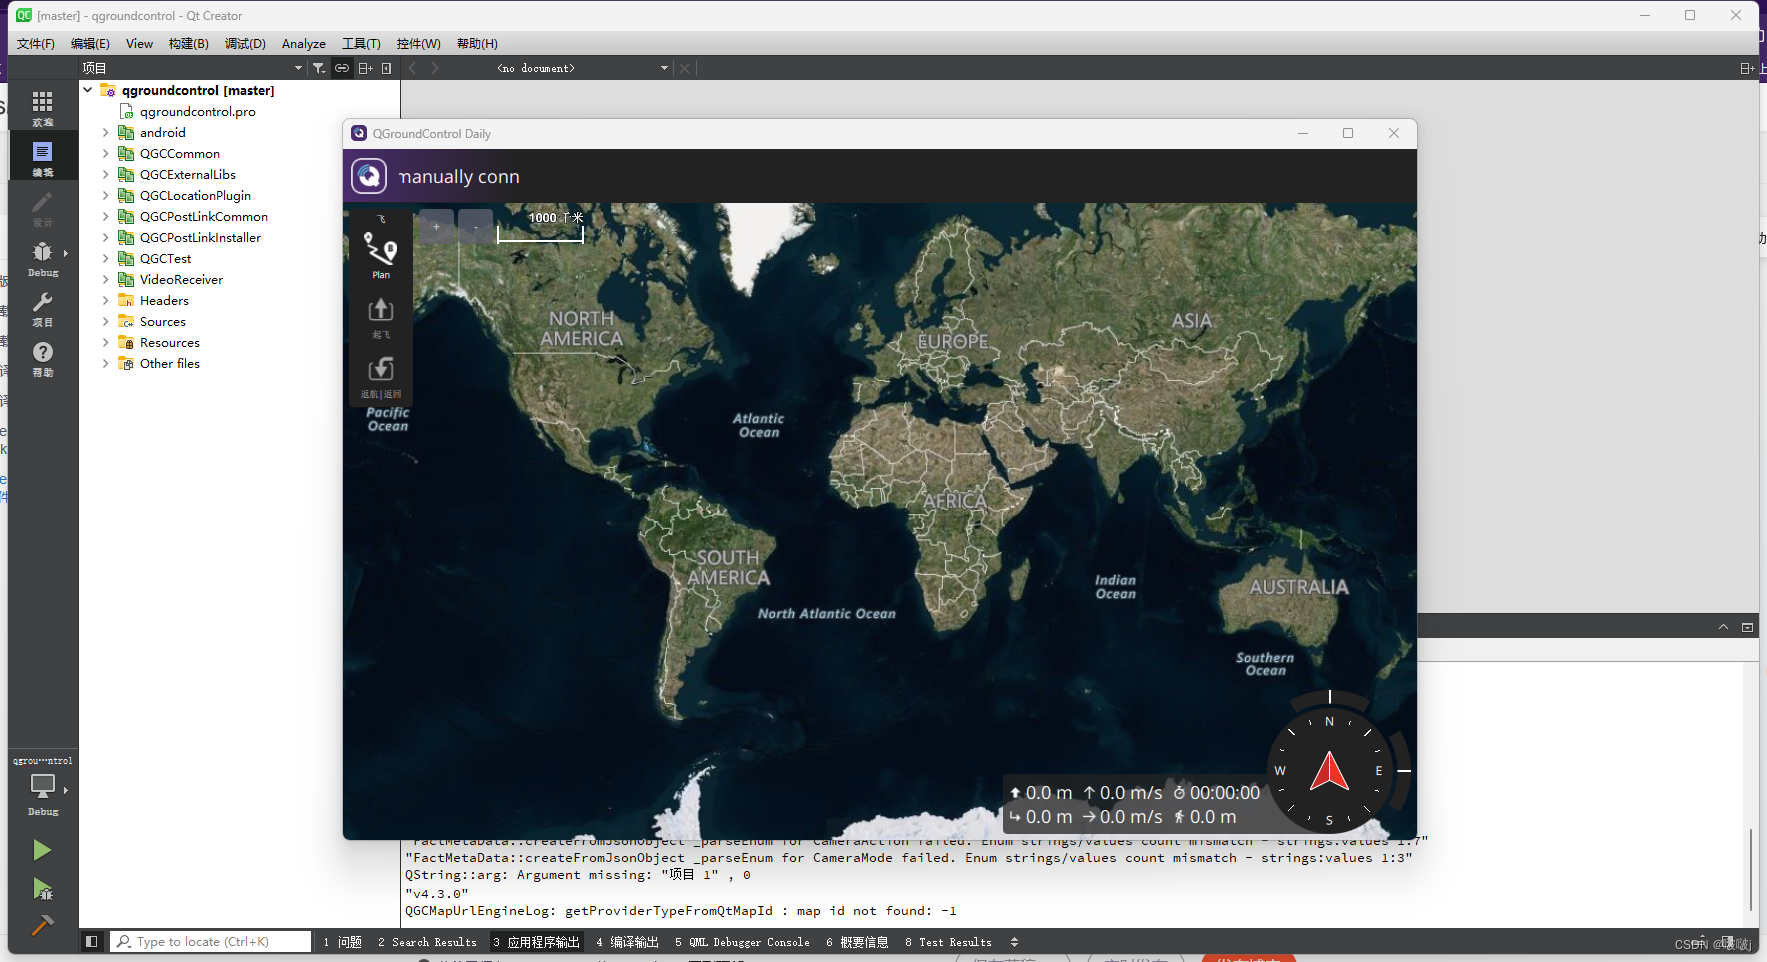Open the 3 应用程序输出 tab
The height and width of the screenshot is (962, 1767).
pyautogui.click(x=536, y=942)
